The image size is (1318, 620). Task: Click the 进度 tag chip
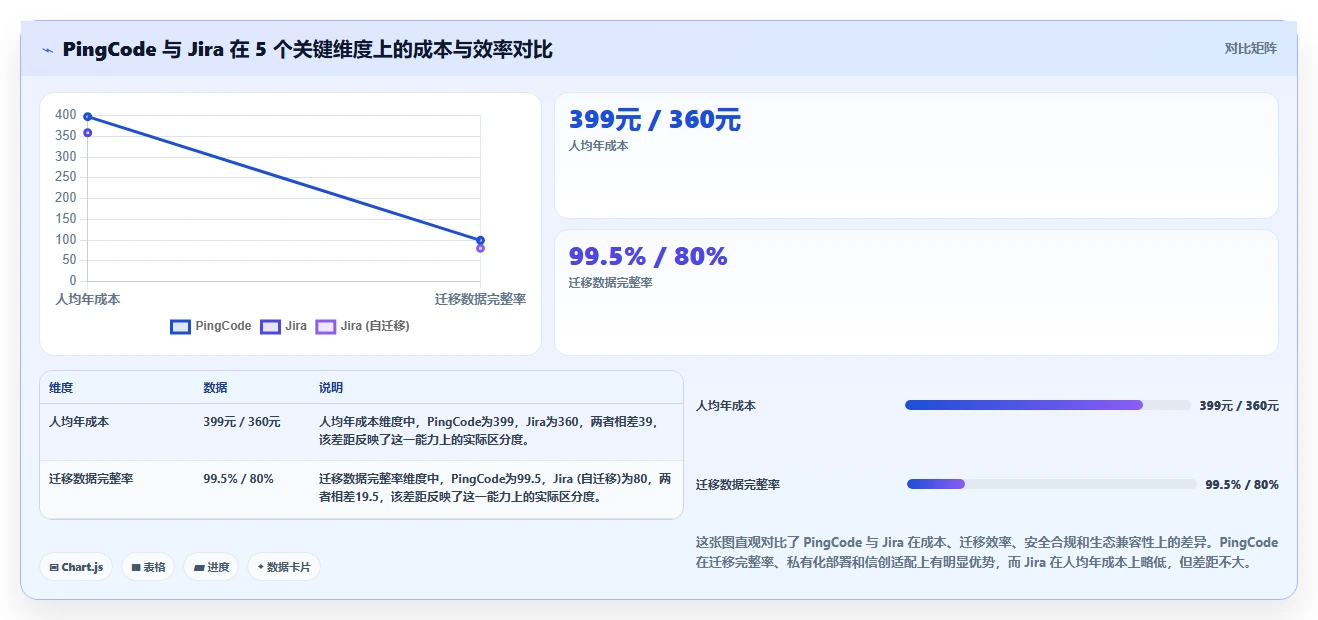pos(211,567)
